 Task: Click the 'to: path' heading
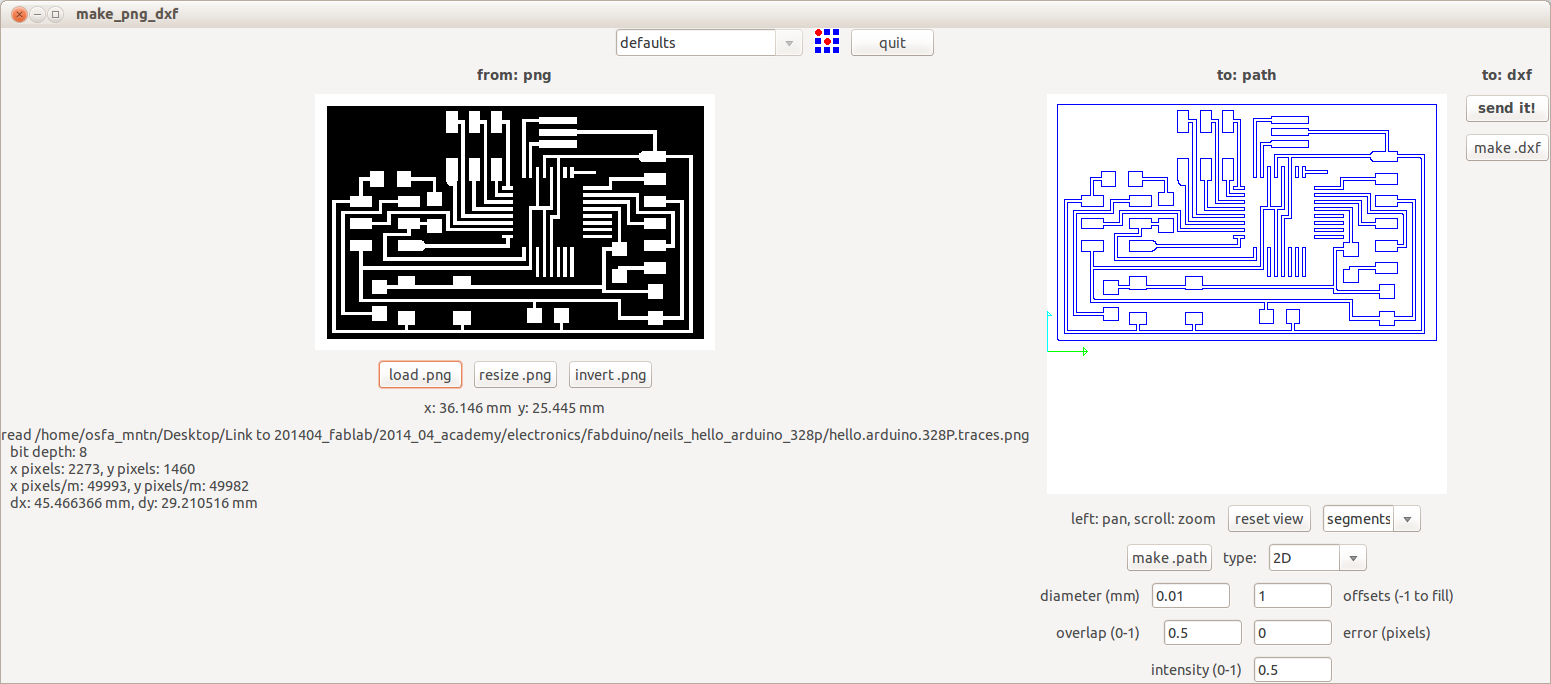(1246, 75)
